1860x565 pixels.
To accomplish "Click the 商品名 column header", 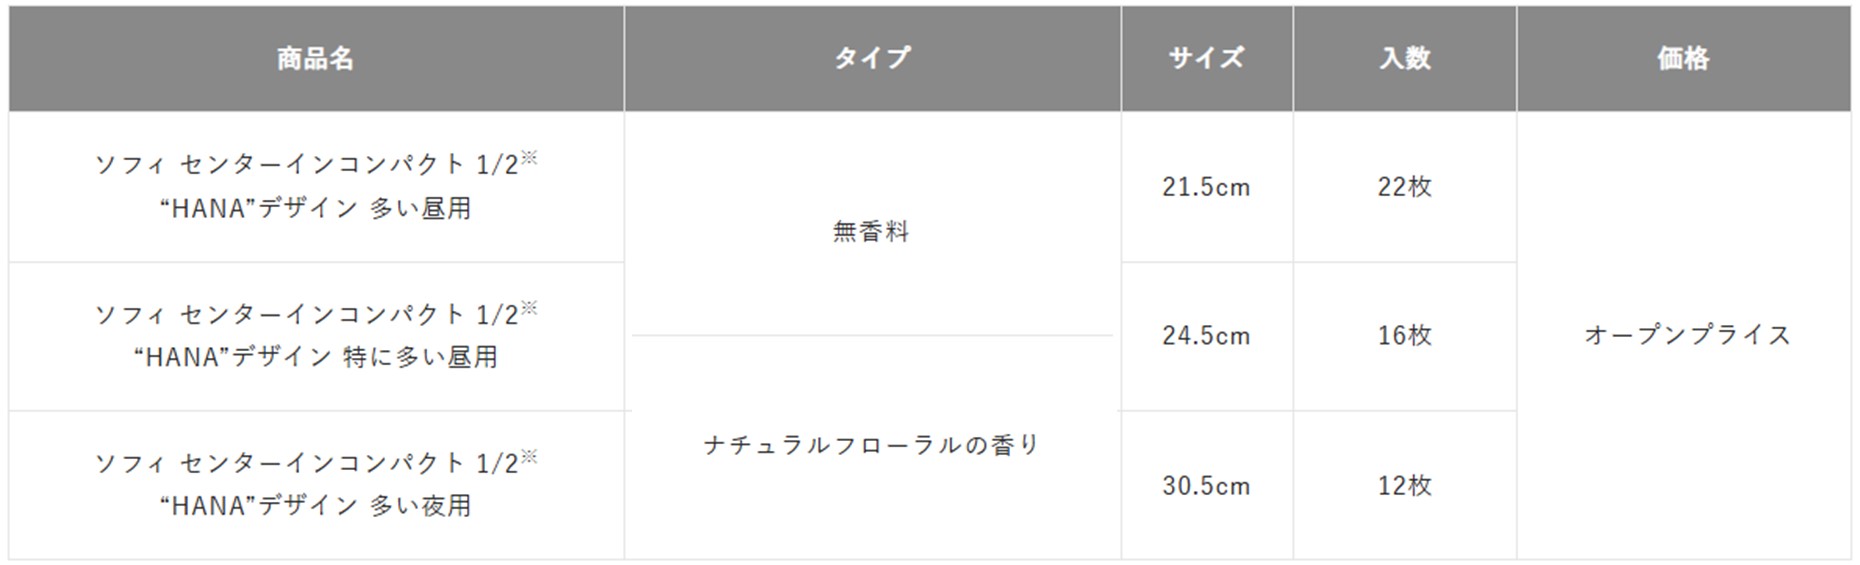I will [x=315, y=59].
